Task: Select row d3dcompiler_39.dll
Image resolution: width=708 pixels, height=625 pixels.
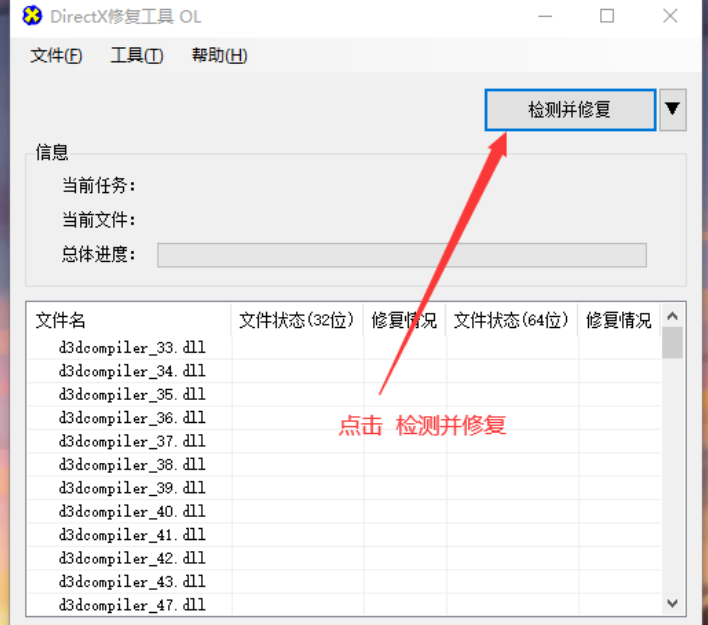Action: tap(344, 488)
